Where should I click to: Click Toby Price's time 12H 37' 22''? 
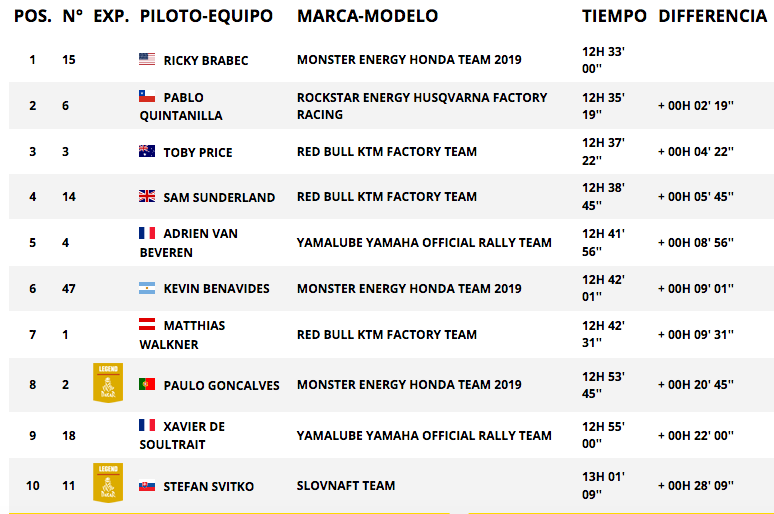(603, 152)
